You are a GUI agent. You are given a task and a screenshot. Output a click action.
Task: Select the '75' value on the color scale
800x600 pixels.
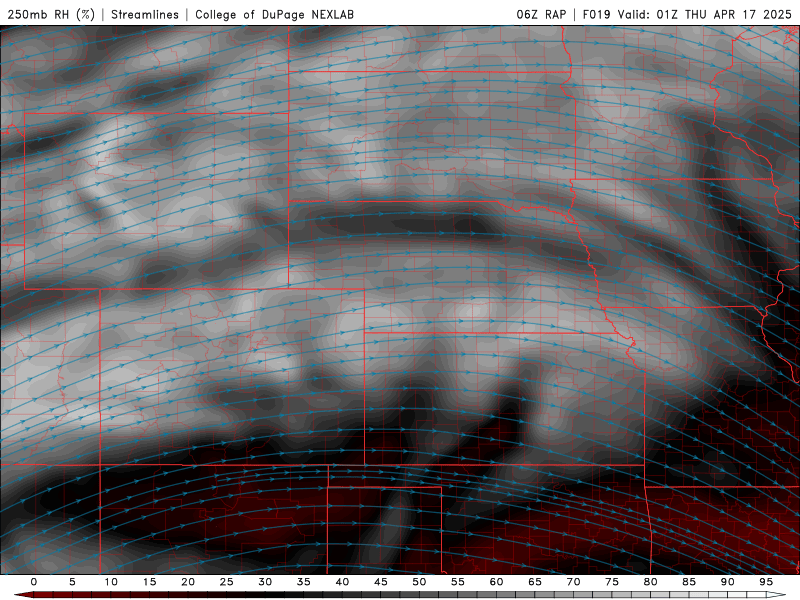pyautogui.click(x=612, y=582)
